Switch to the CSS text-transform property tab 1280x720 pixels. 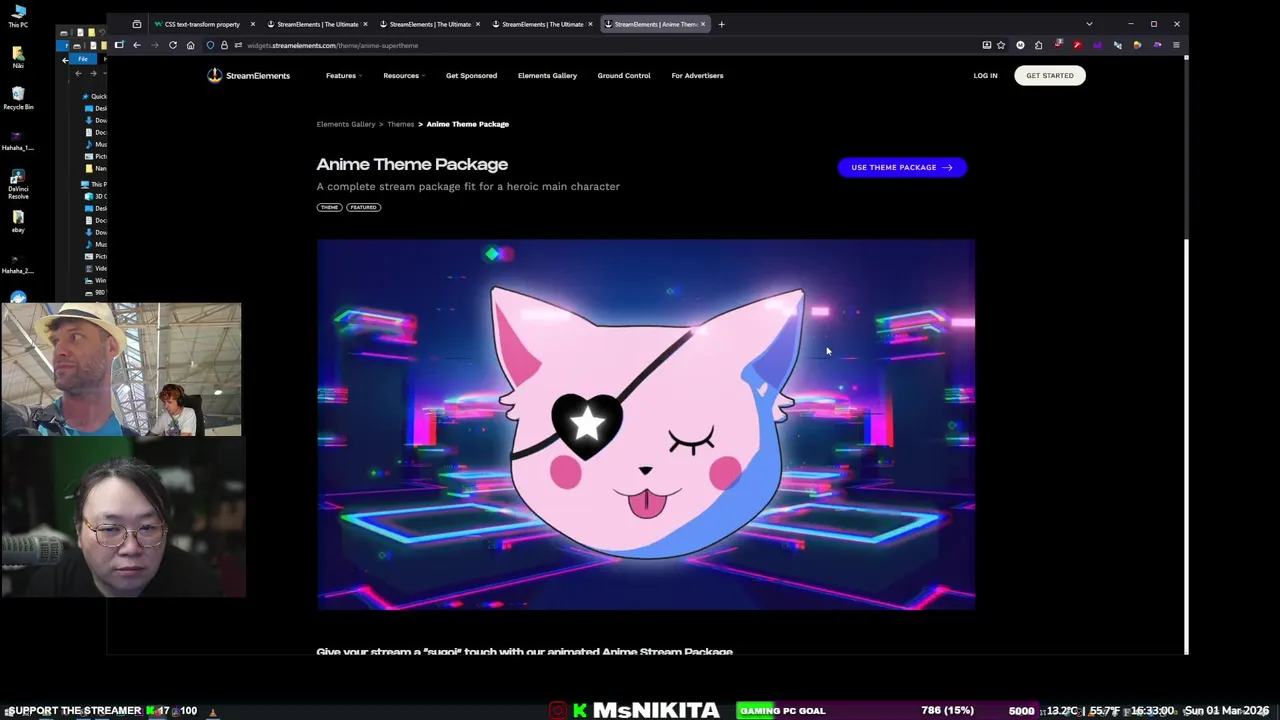click(x=203, y=24)
